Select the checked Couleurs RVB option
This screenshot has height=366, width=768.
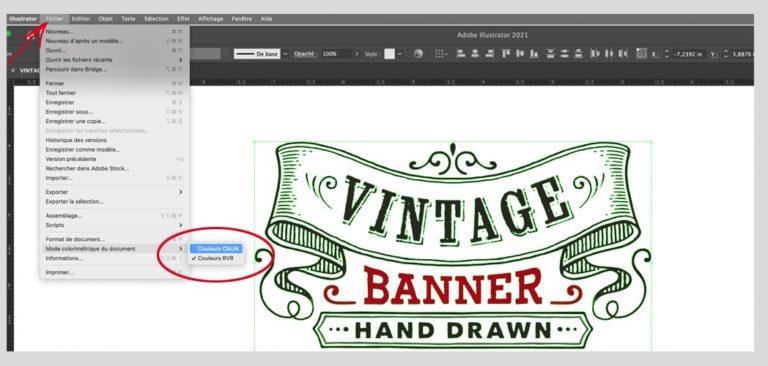[x=216, y=258]
